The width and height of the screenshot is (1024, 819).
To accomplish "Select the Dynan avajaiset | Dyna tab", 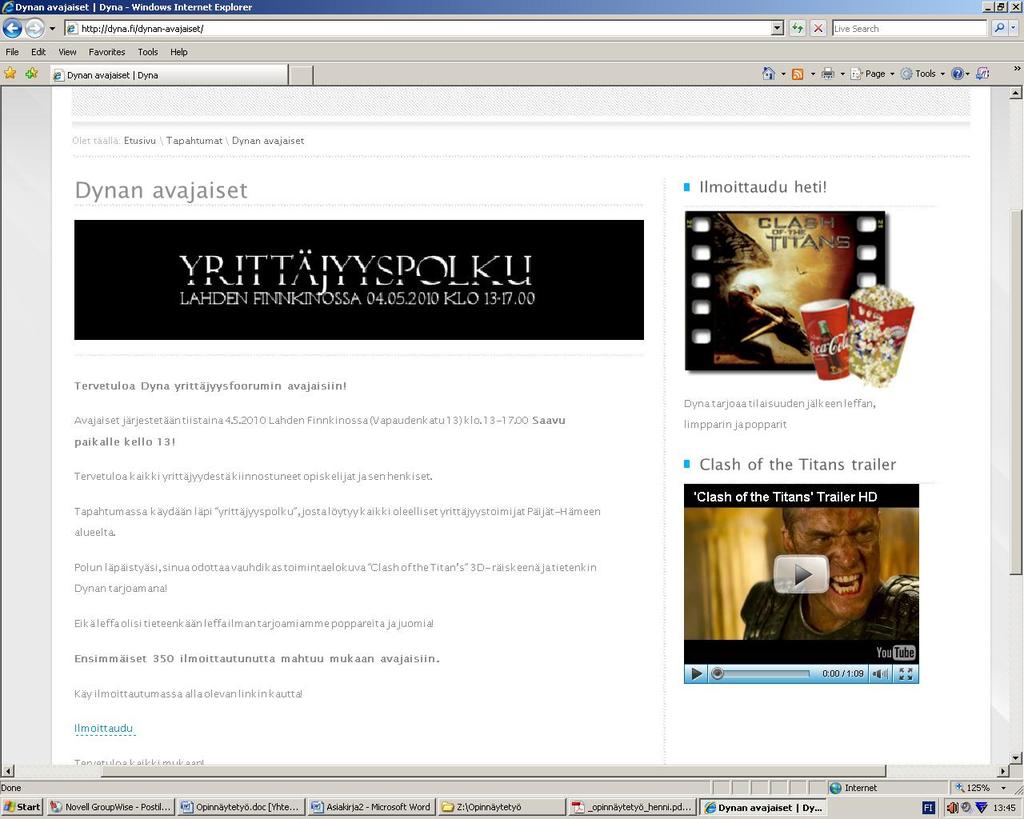I will click(x=169, y=75).
